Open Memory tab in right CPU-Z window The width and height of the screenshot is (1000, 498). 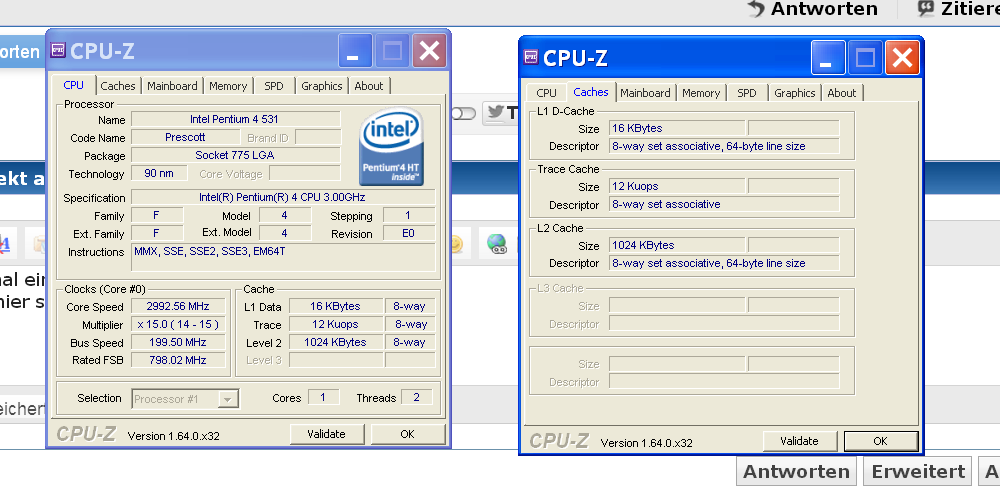701,92
